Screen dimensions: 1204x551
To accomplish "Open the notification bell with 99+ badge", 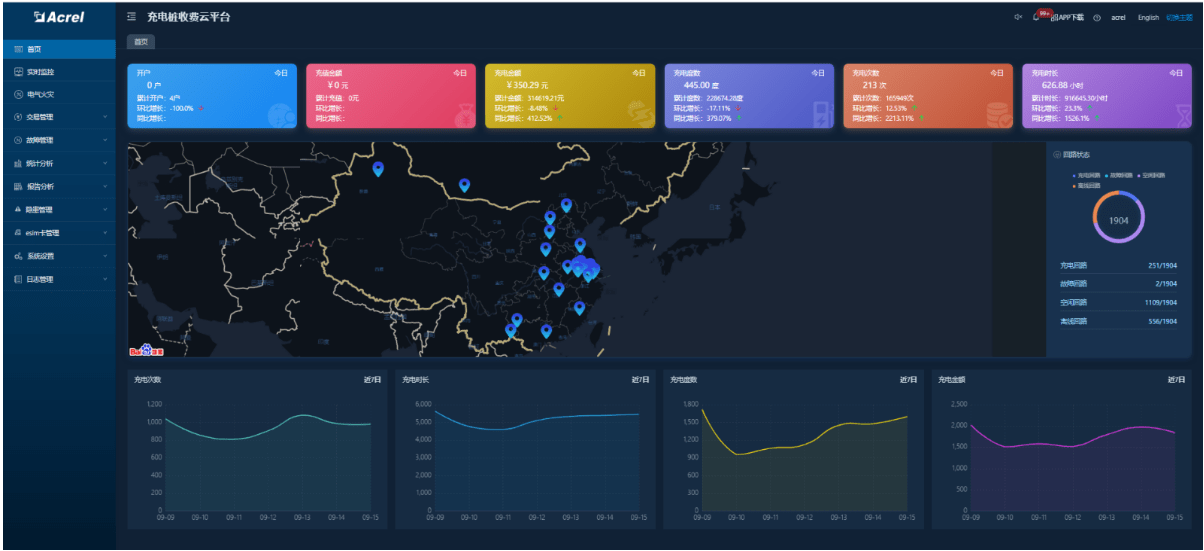I will [1037, 17].
